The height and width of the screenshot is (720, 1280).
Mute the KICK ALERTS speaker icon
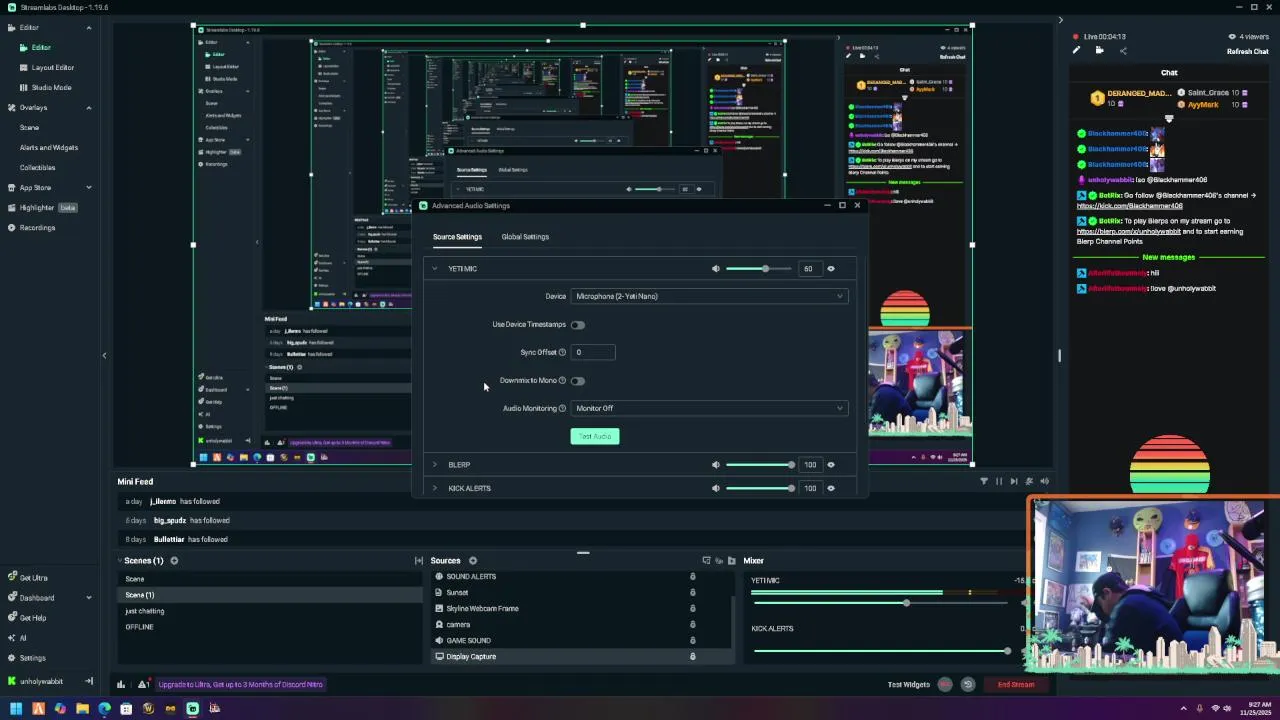[715, 488]
